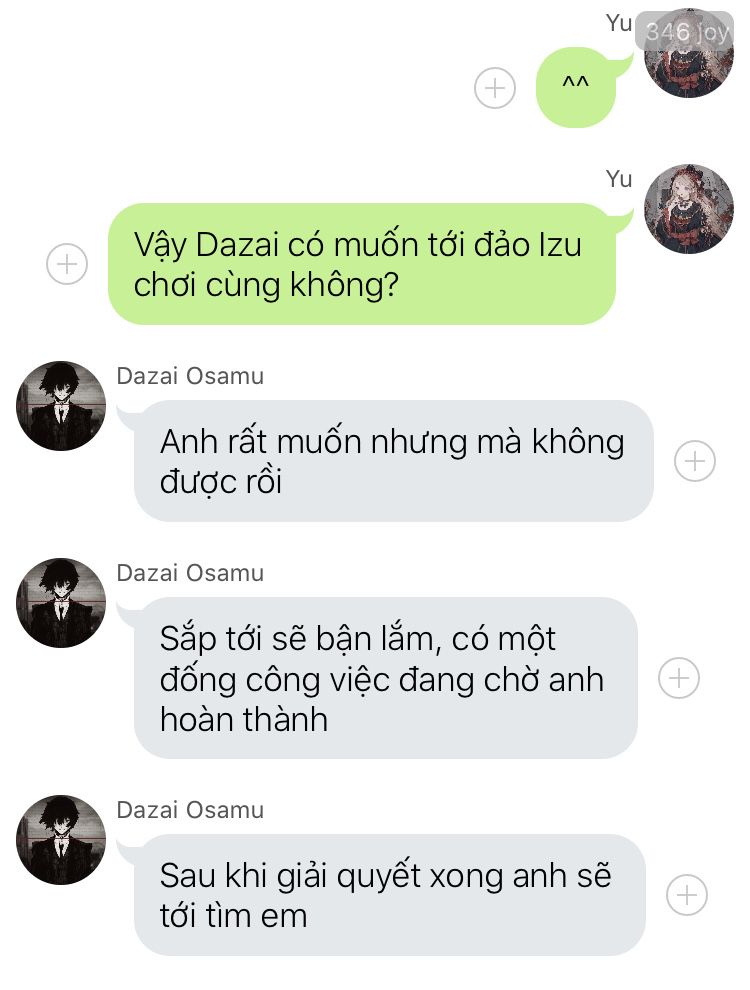Screen dimensions: 750x990
Task: Click the "346 joy" badge
Action: point(686,31)
